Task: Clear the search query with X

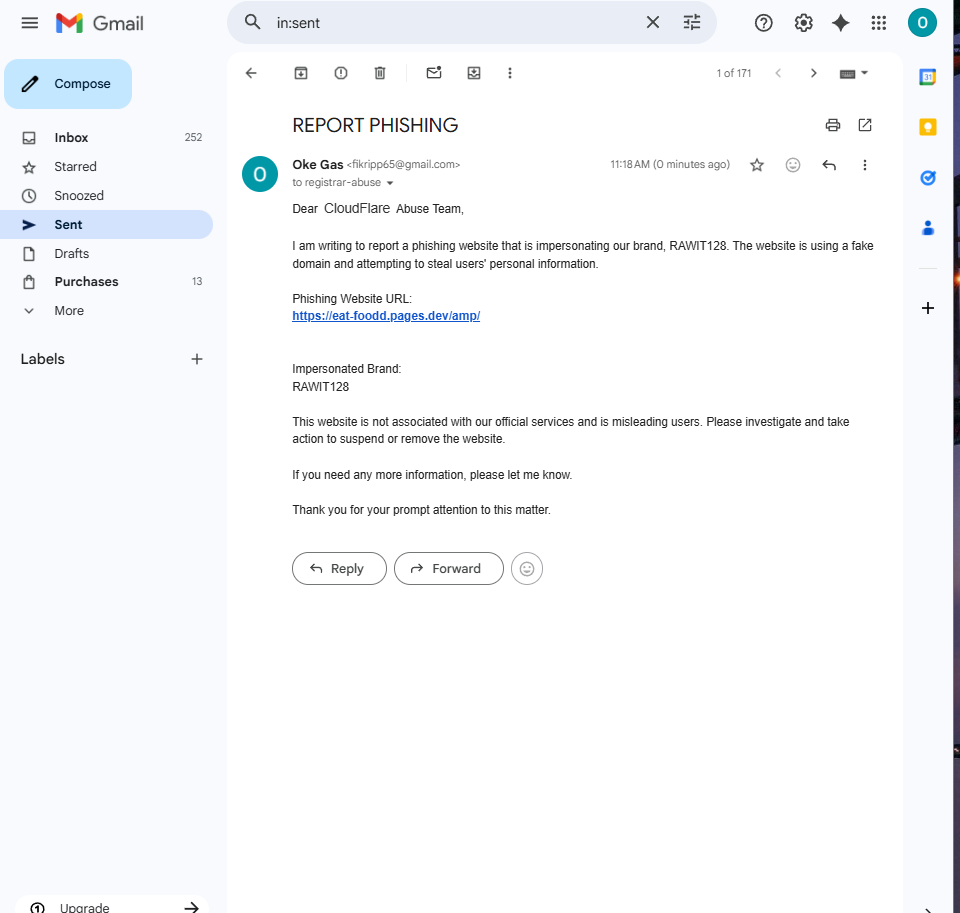Action: [653, 23]
